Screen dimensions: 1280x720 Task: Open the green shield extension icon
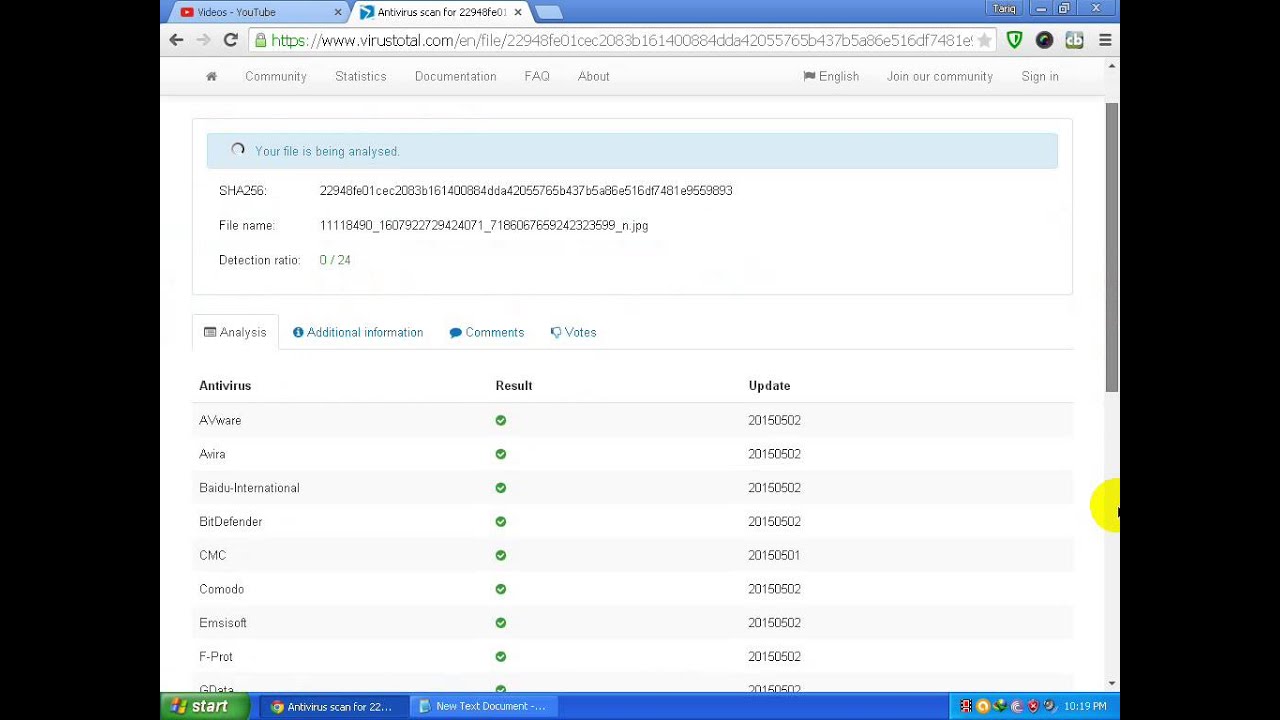[1014, 40]
